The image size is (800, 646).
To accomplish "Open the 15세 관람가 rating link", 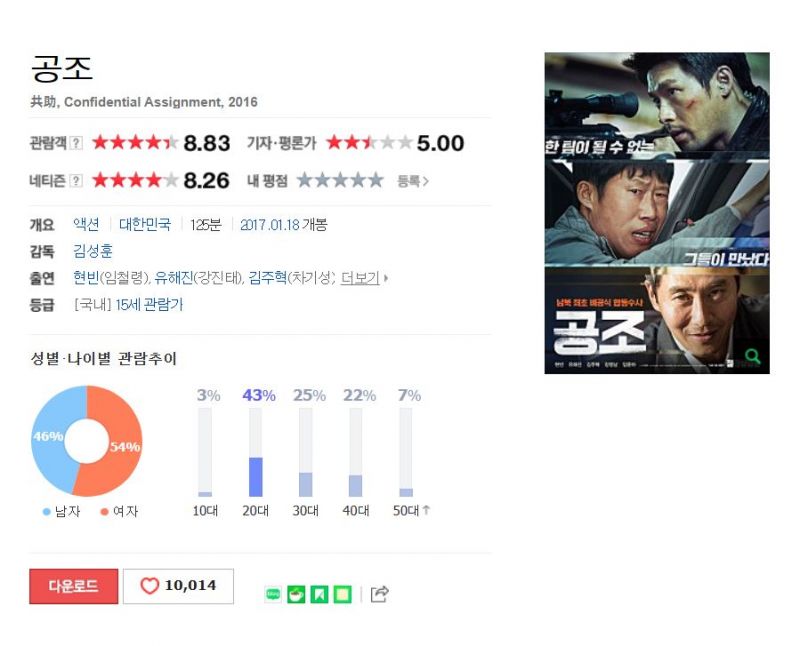I will click(149, 305).
